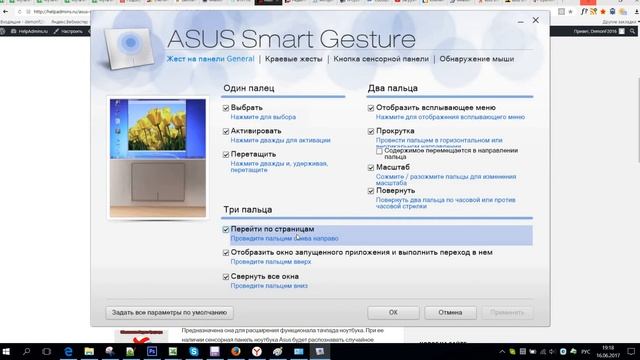Click the browser back arrow
Image resolution: width=640 pixels, height=360 pixels.
coord(5,12)
